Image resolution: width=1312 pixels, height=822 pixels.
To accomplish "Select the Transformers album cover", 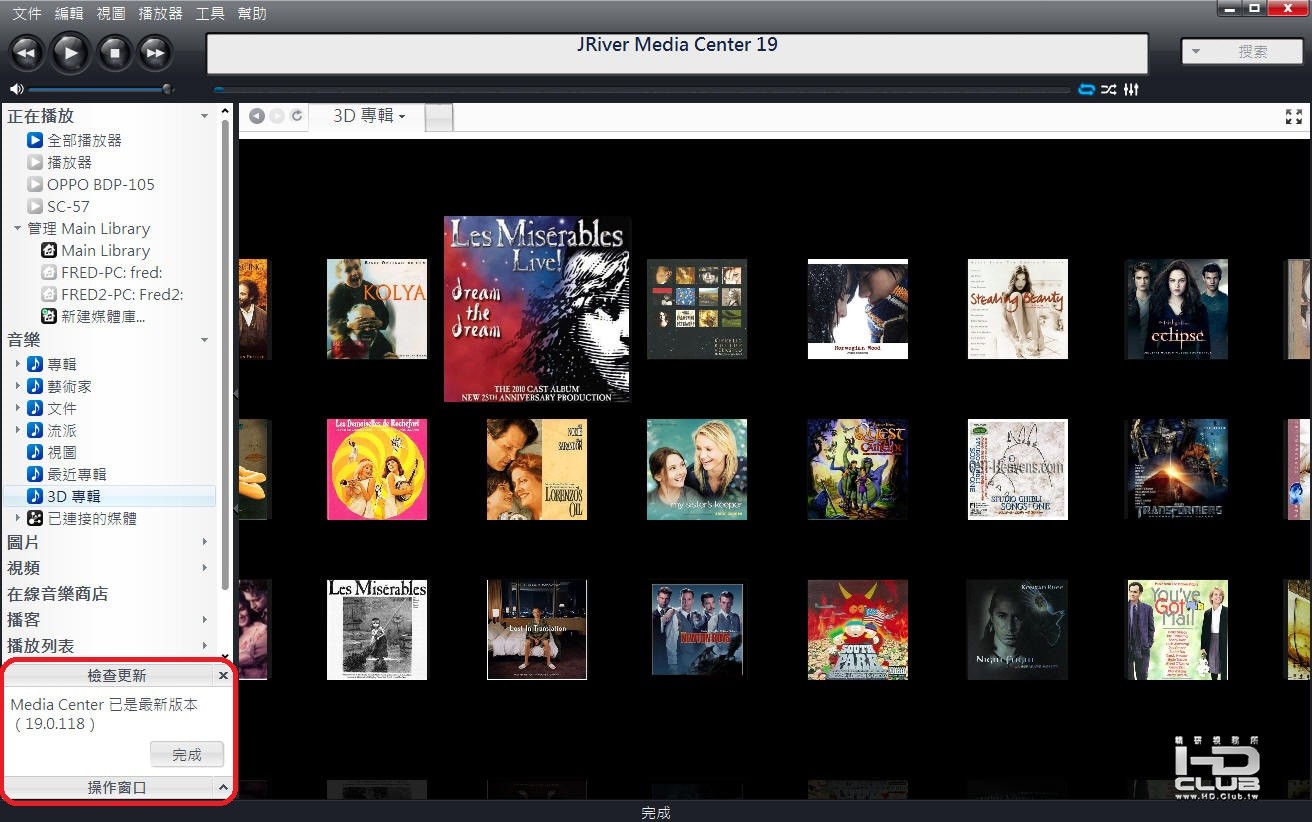I will point(1178,469).
